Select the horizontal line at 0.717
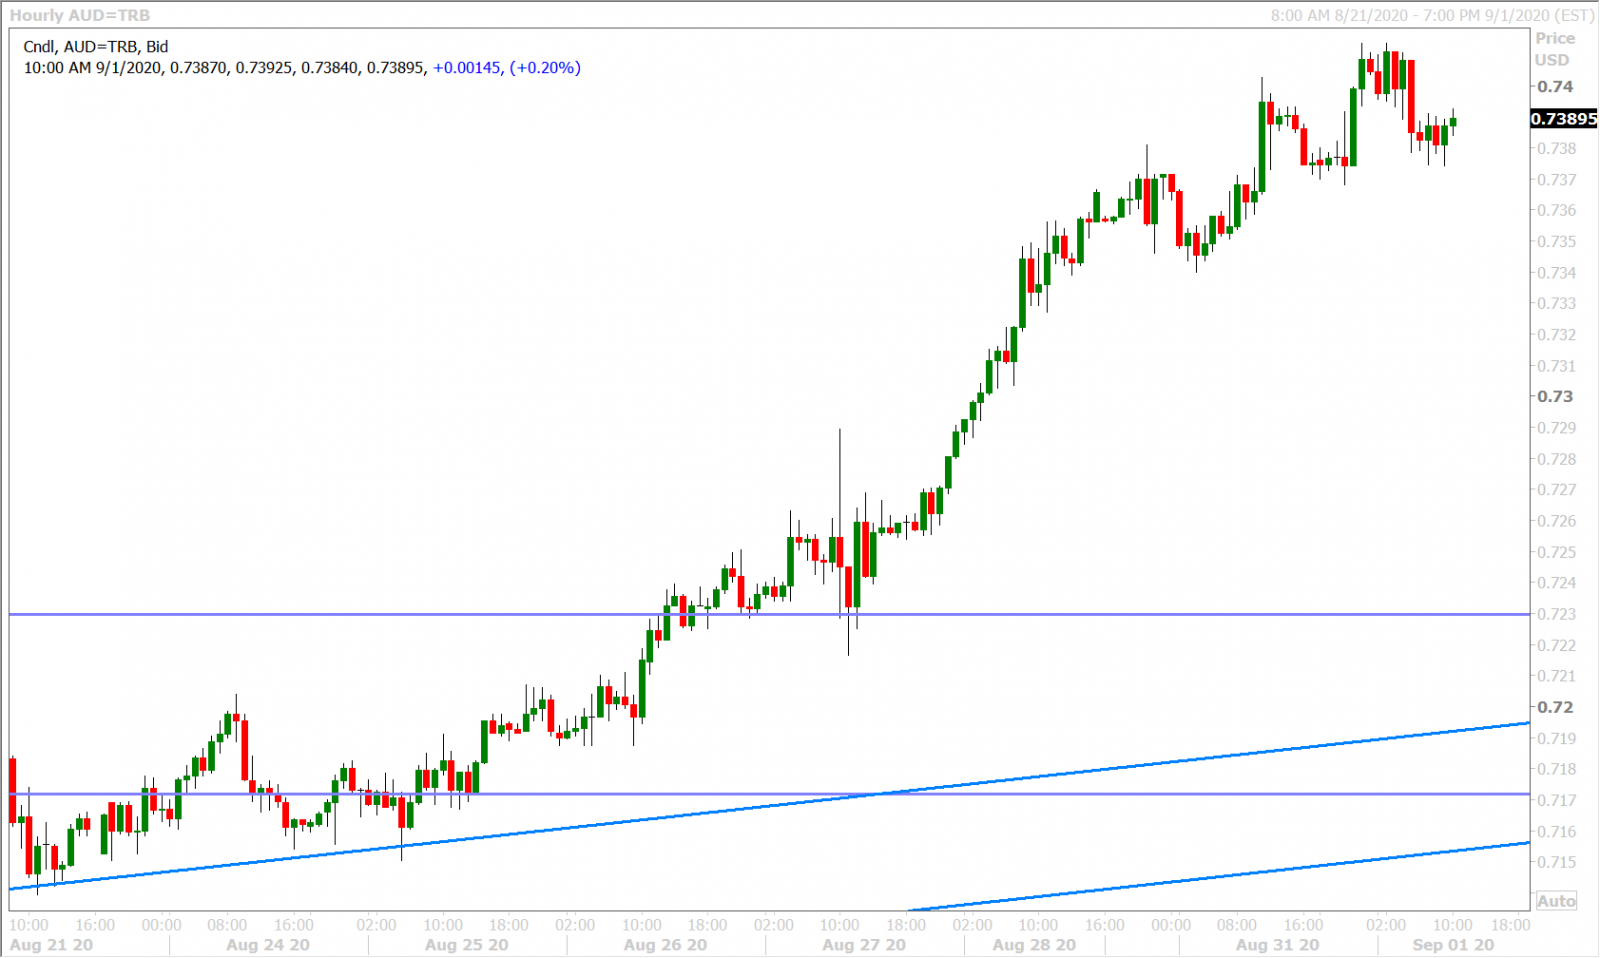The image size is (1600, 958). [769, 794]
